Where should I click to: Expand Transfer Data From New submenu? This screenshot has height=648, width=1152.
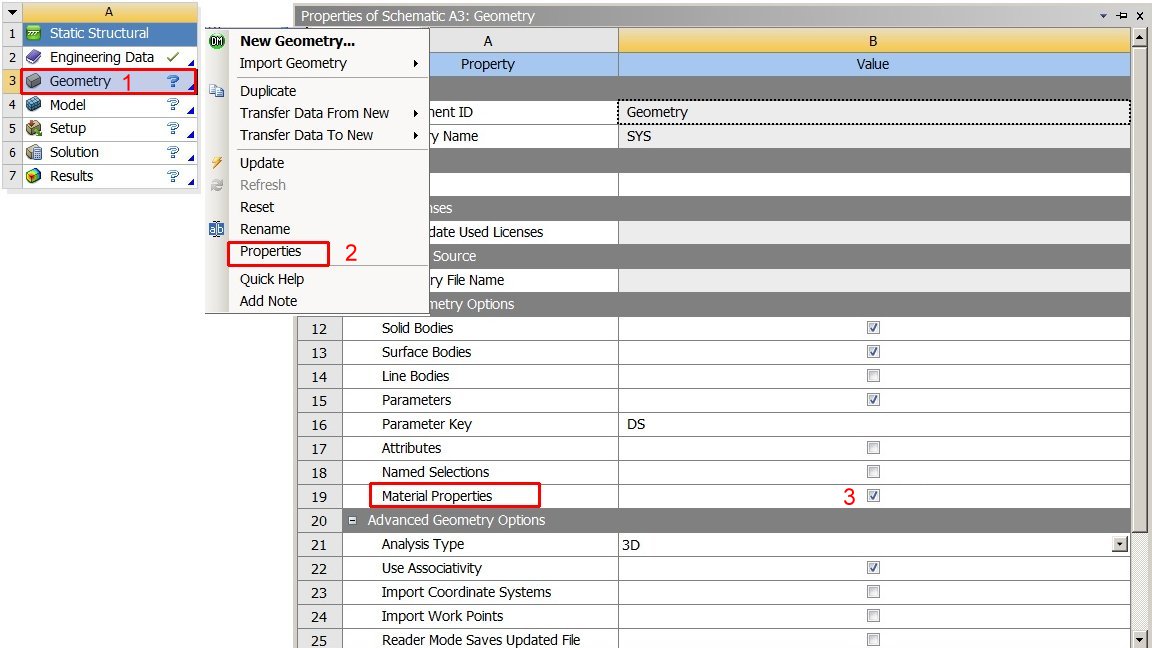416,113
